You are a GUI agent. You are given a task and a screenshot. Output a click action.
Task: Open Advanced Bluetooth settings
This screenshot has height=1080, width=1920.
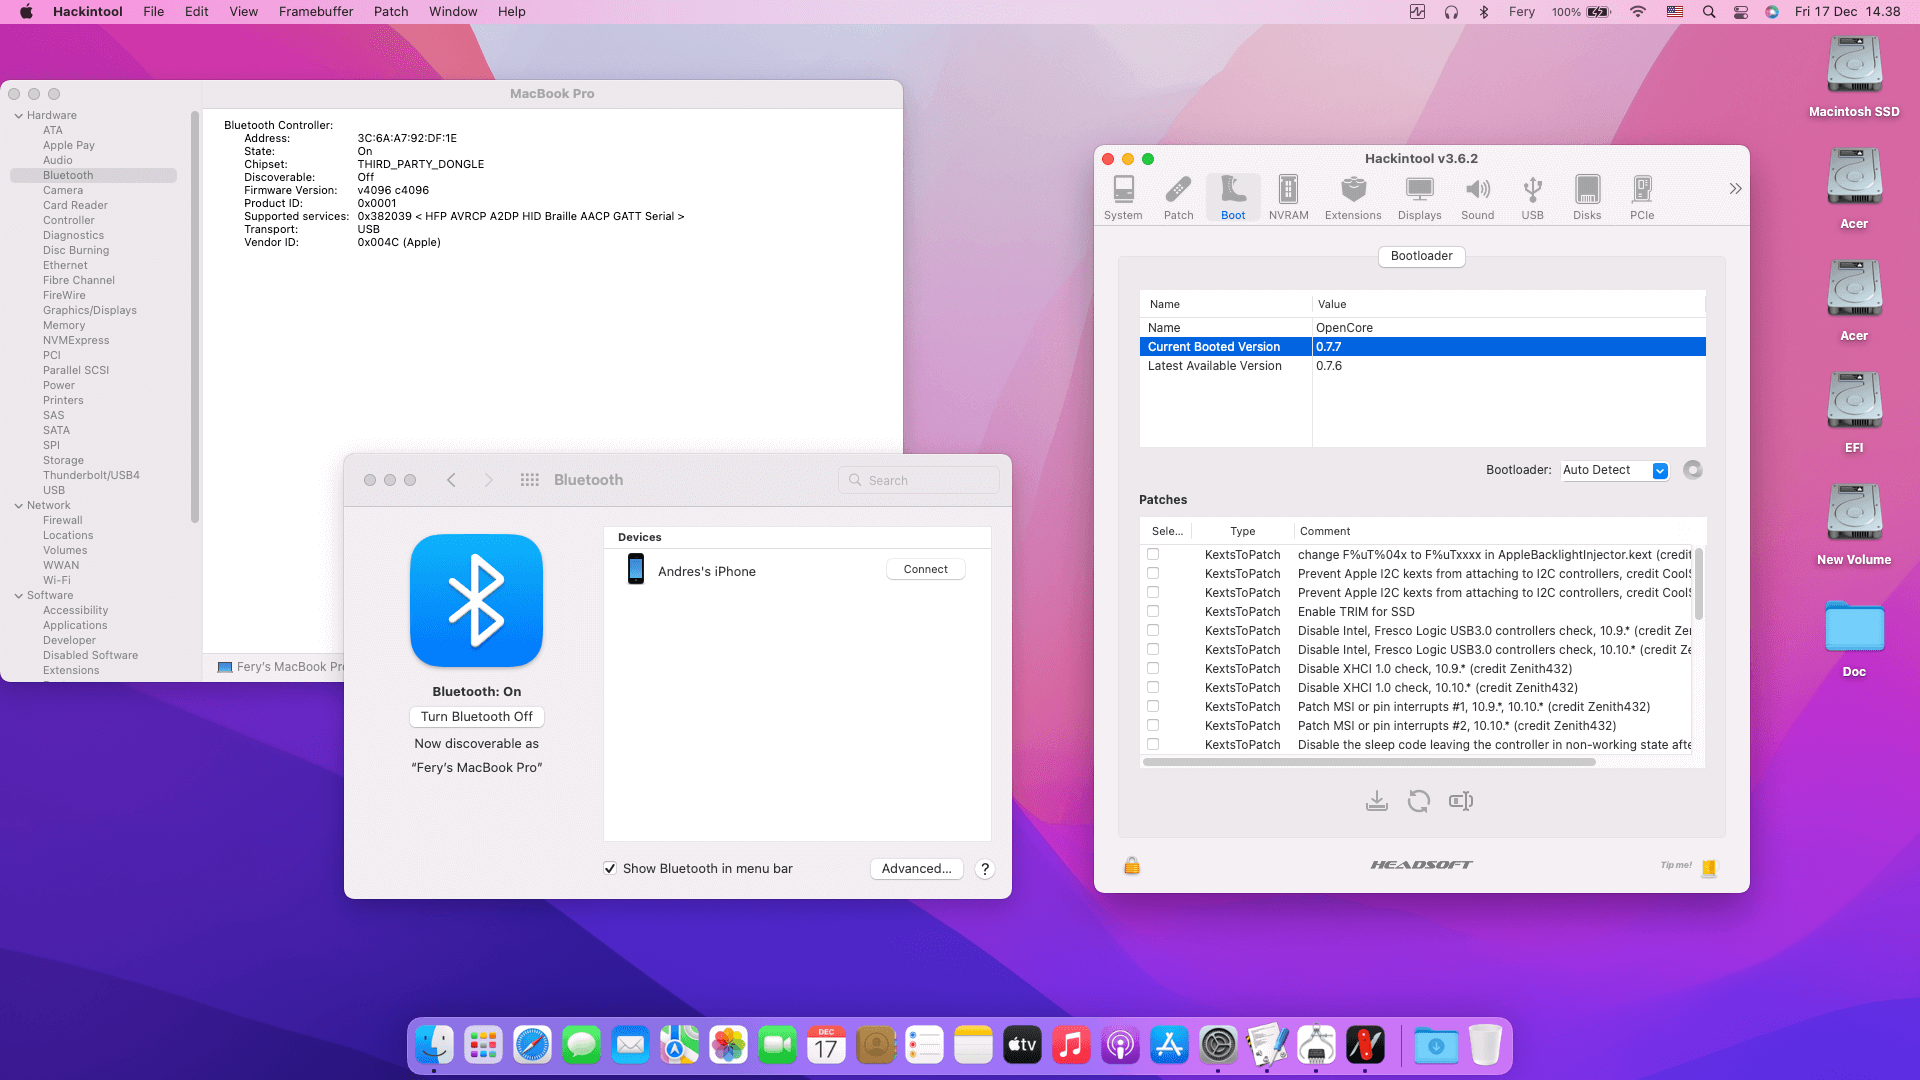916,869
